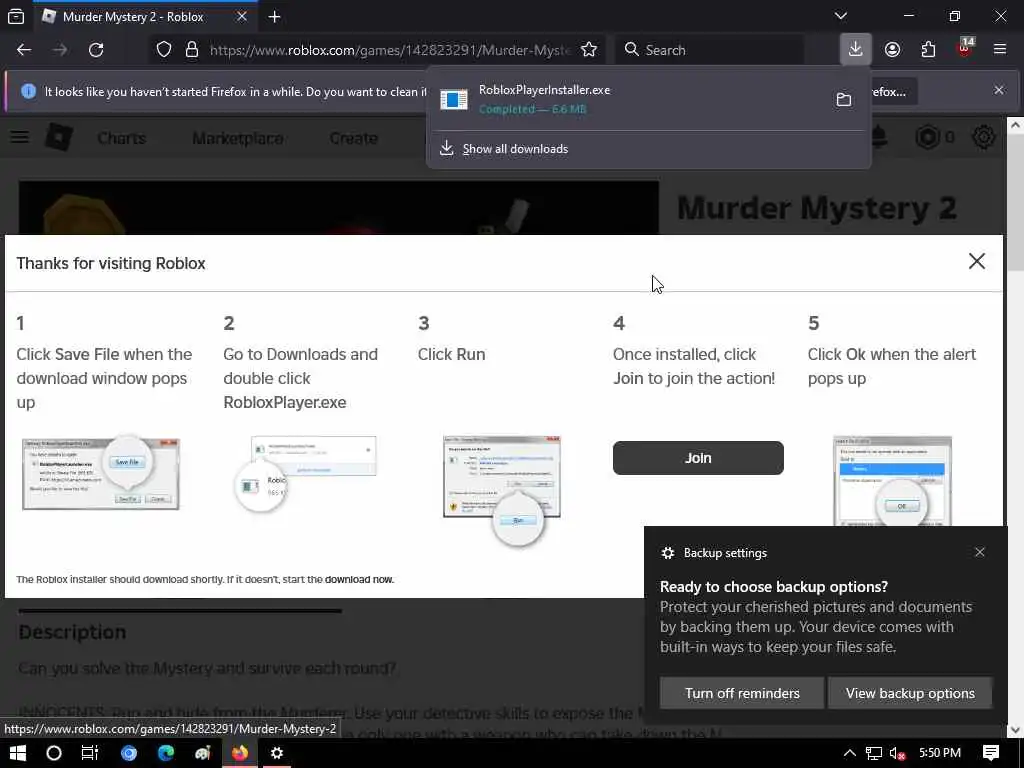Click the Firefox search box

tap(710, 50)
